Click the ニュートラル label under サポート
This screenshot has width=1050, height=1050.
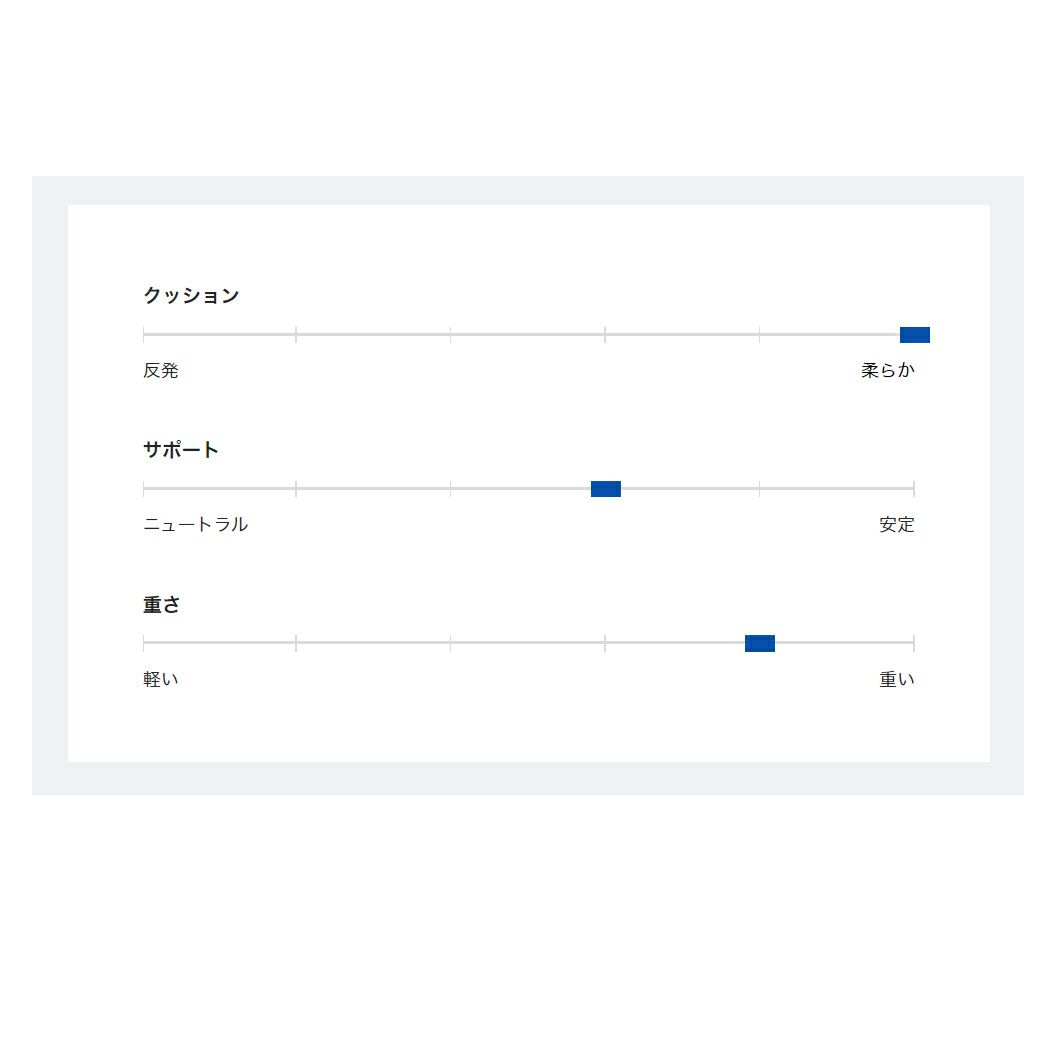point(195,524)
